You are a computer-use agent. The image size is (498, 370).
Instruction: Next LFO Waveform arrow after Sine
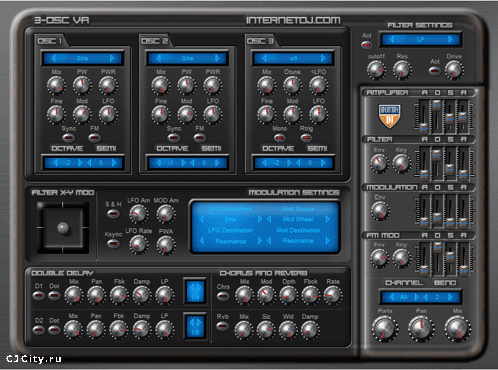260,219
